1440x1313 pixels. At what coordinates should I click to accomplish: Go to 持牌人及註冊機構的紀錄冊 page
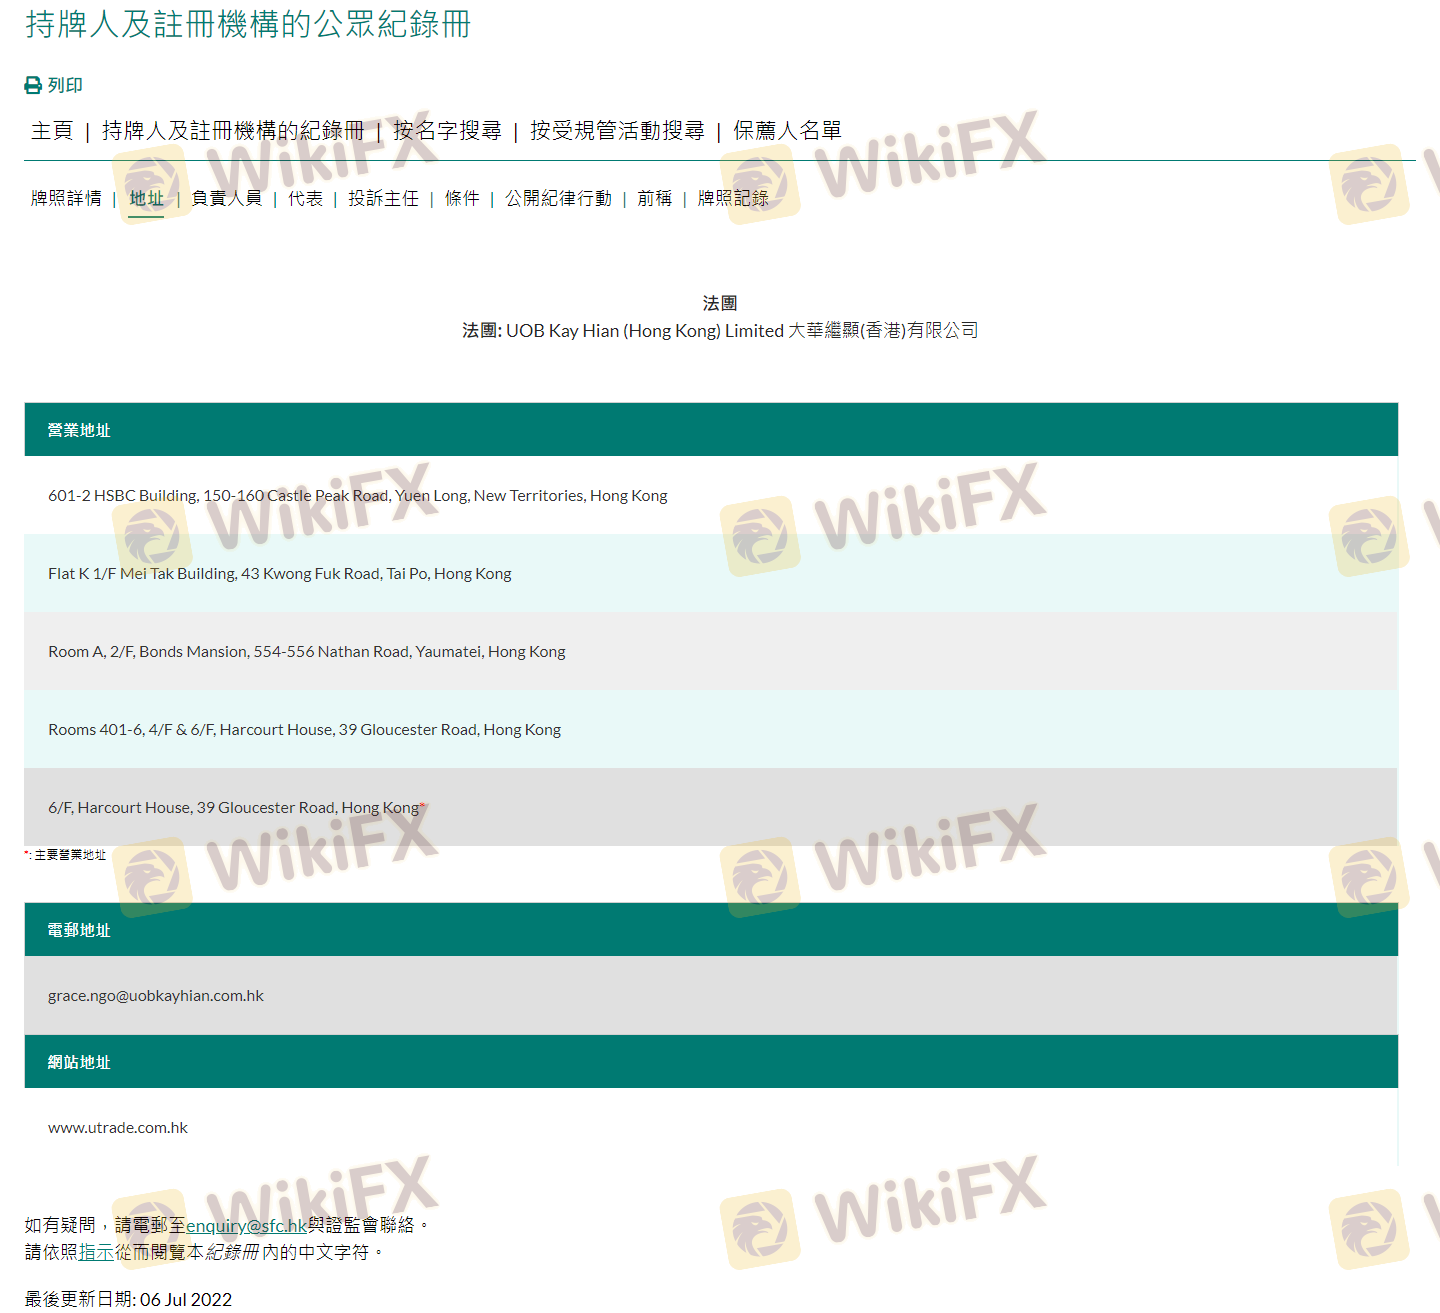pyautogui.click(x=233, y=131)
